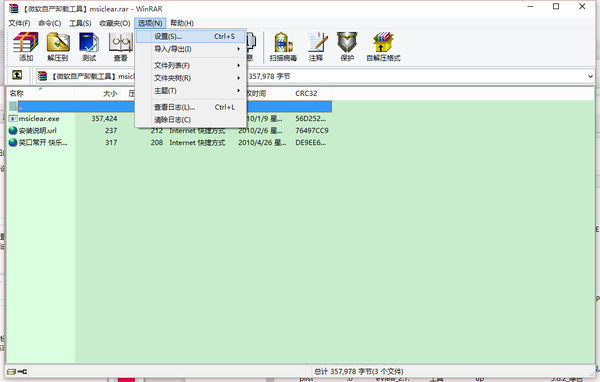Viewport: 600px width, 382px height.
Task: Click the archive path address field
Action: 314,76
